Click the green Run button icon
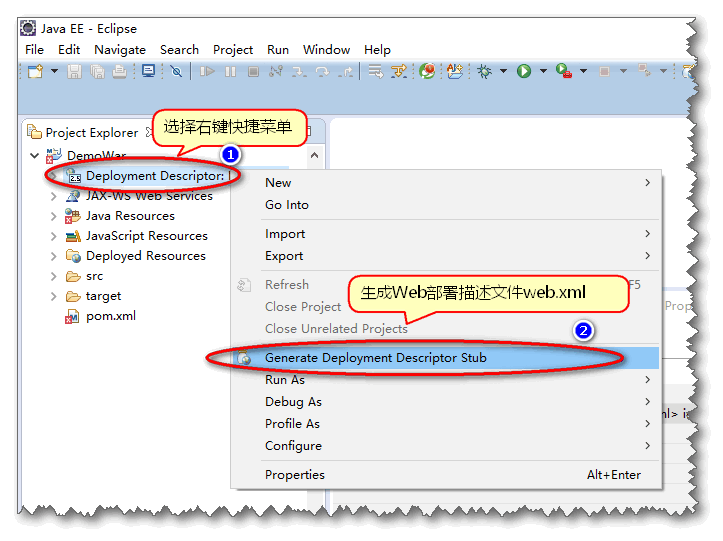This screenshot has width=723, height=541. [x=524, y=71]
